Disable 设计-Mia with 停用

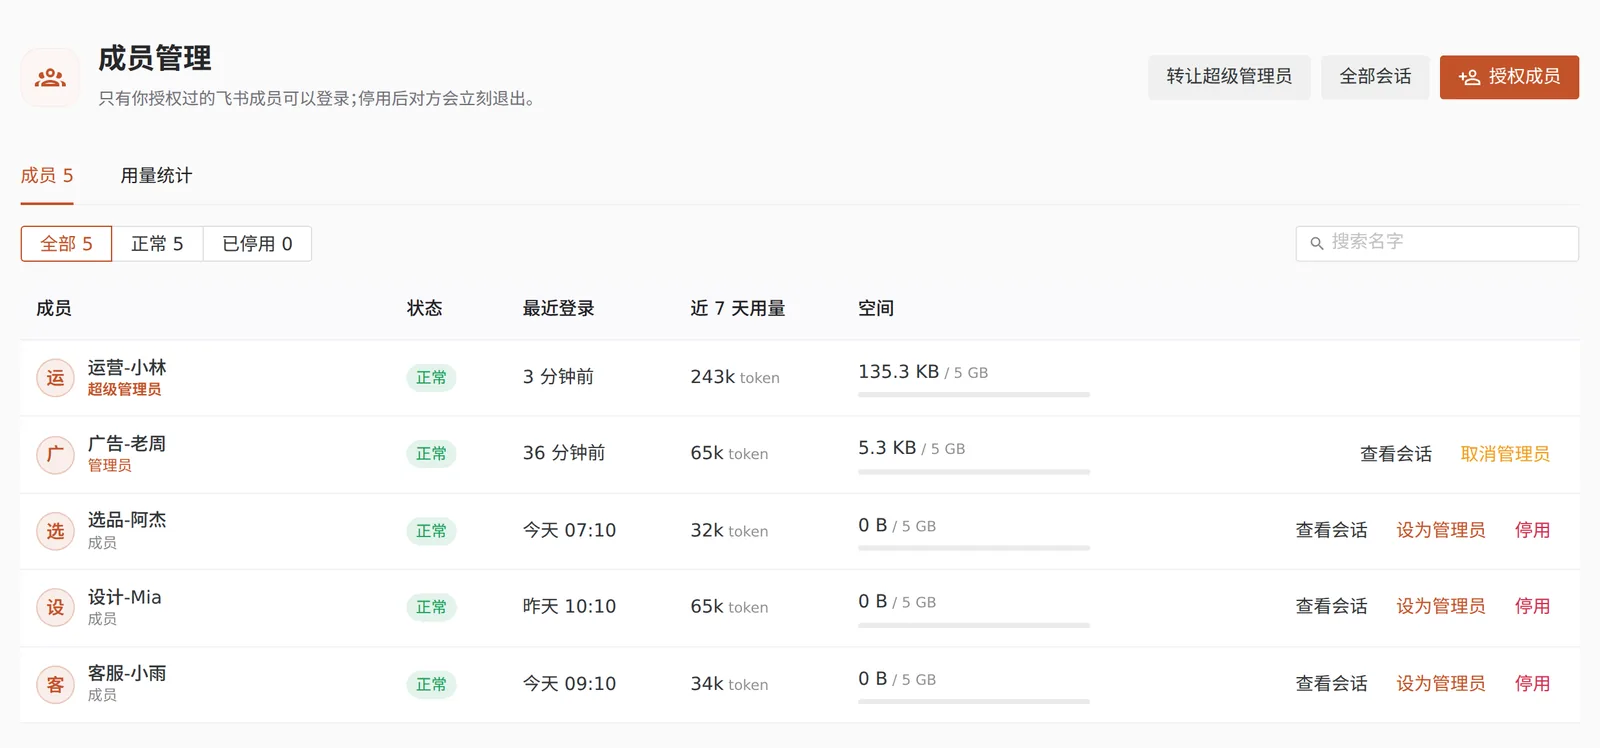tap(1532, 606)
